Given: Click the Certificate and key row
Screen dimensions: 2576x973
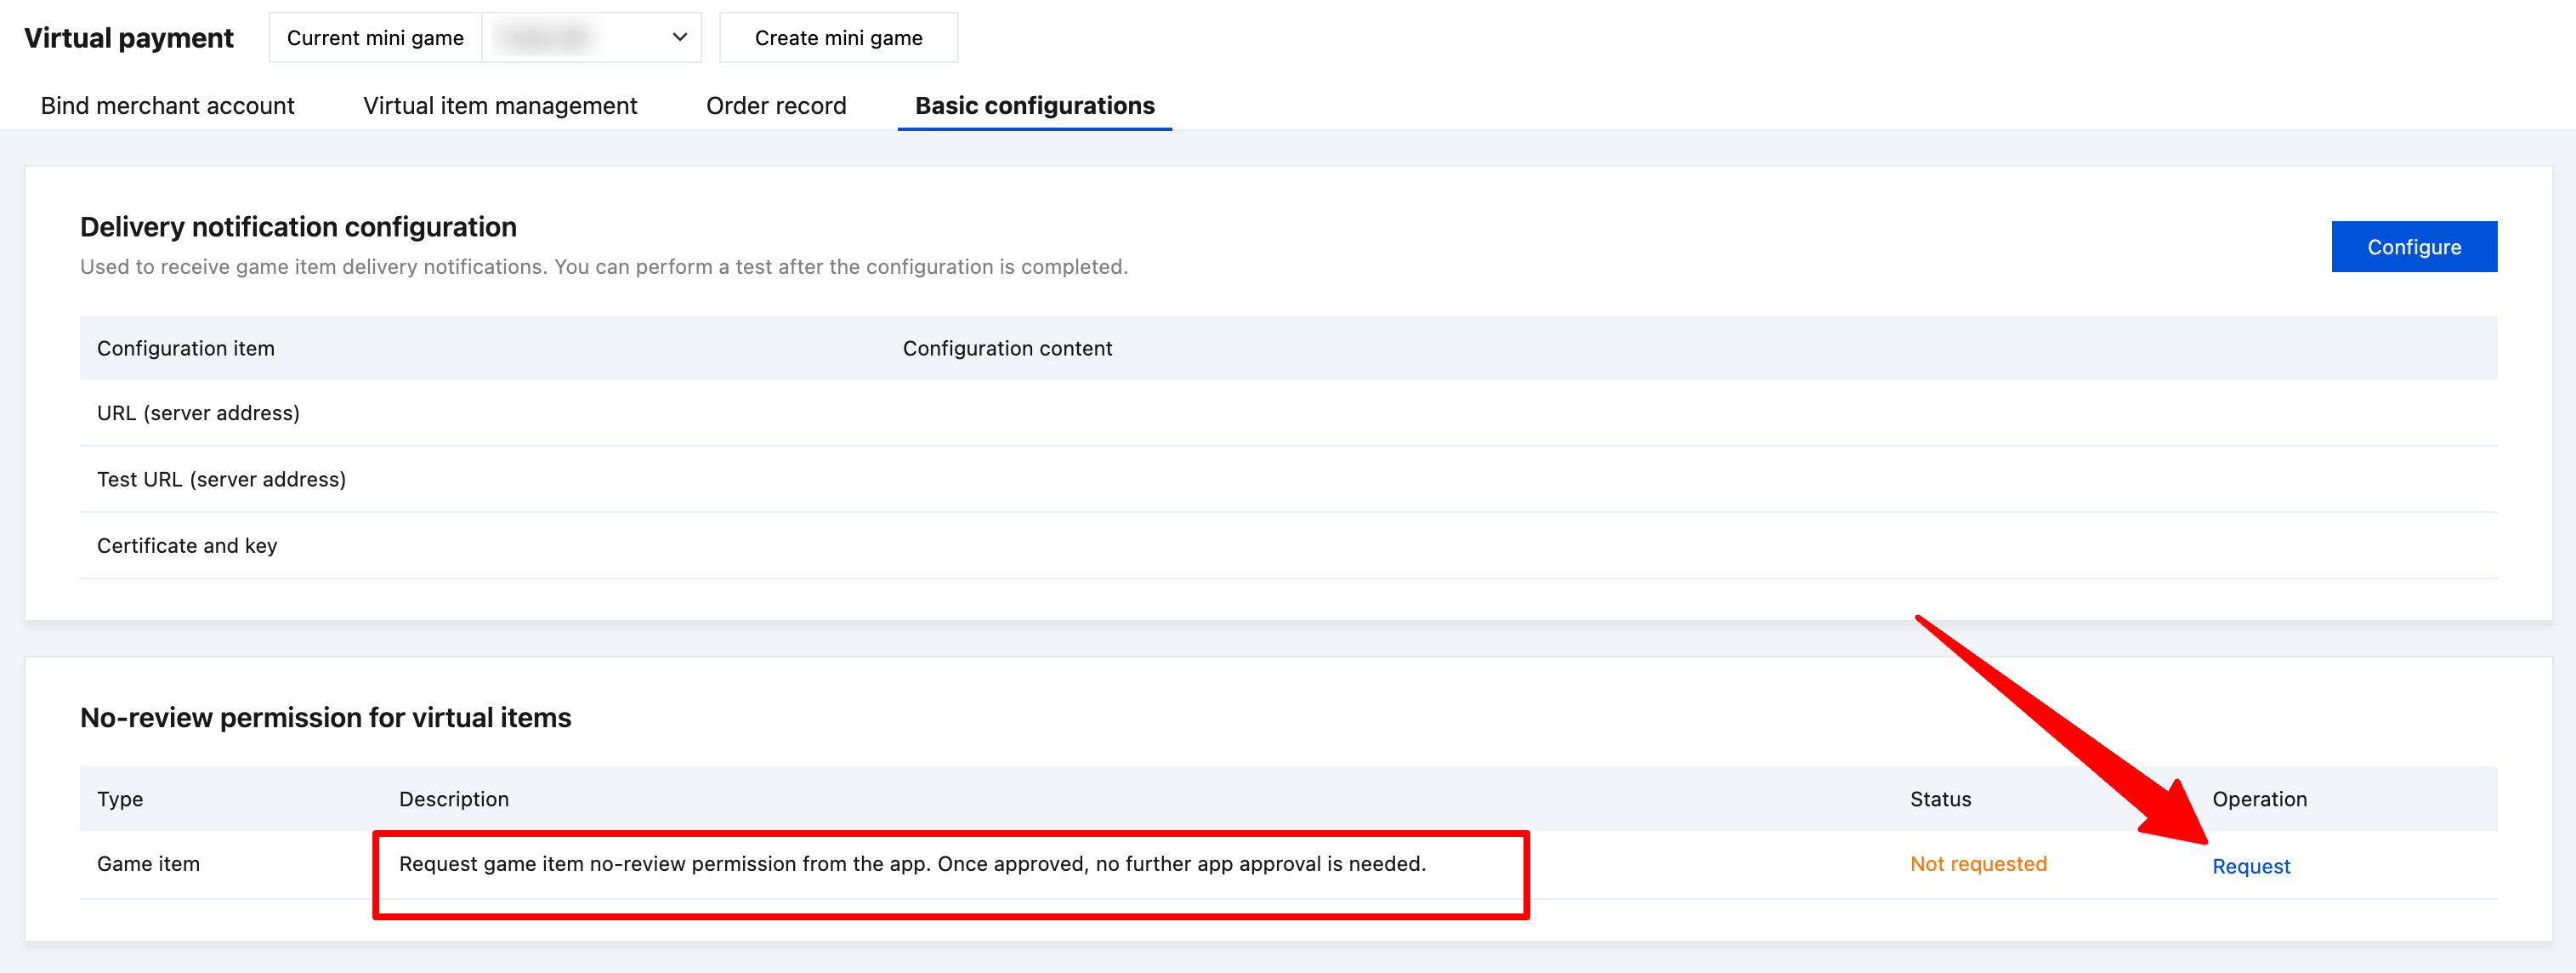Looking at the screenshot, I should pos(187,546).
